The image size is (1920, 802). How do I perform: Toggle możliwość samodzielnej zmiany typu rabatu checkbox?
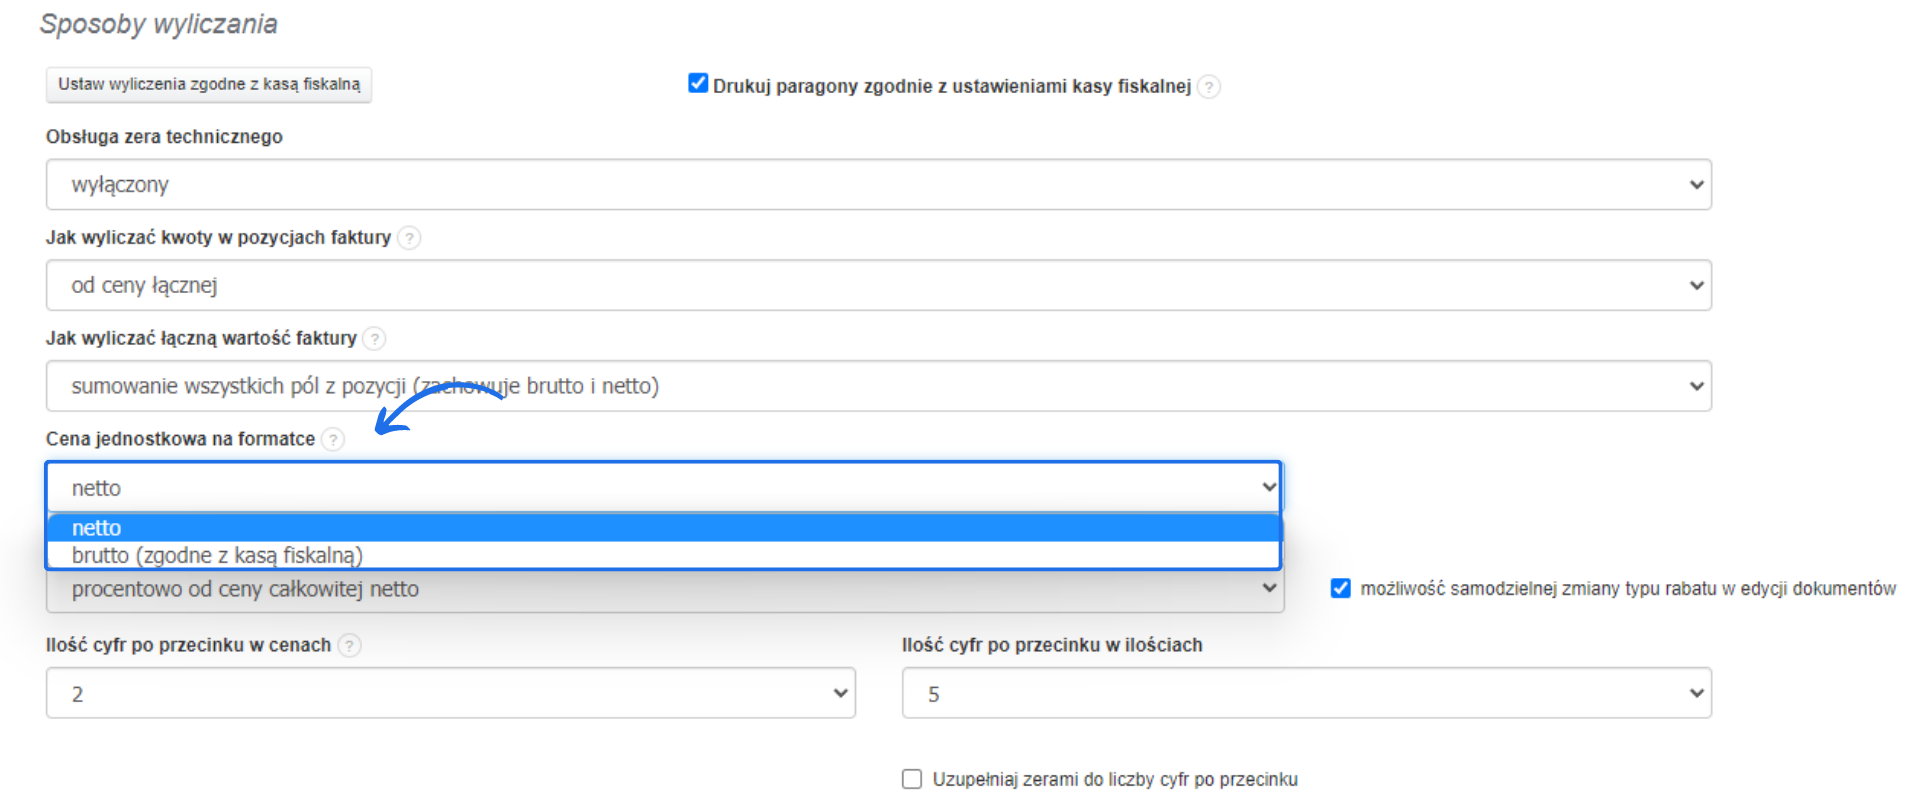pos(1341,589)
